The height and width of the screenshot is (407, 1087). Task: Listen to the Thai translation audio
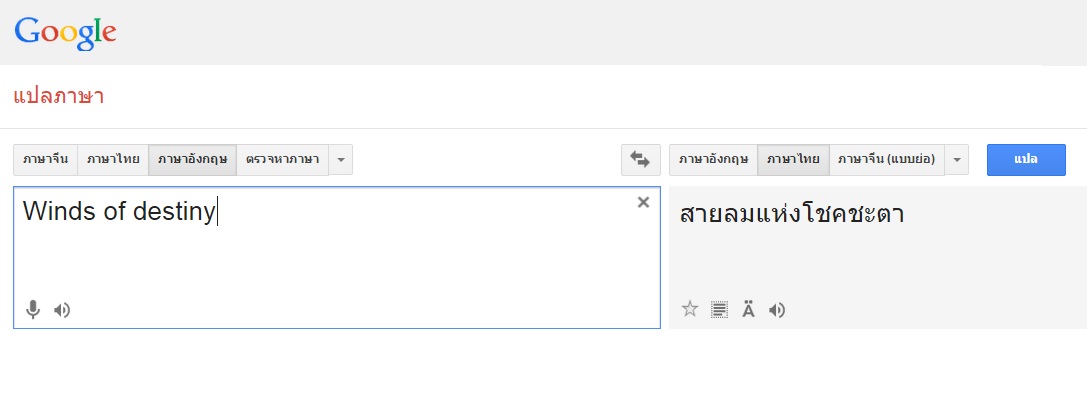pyautogui.click(x=777, y=310)
